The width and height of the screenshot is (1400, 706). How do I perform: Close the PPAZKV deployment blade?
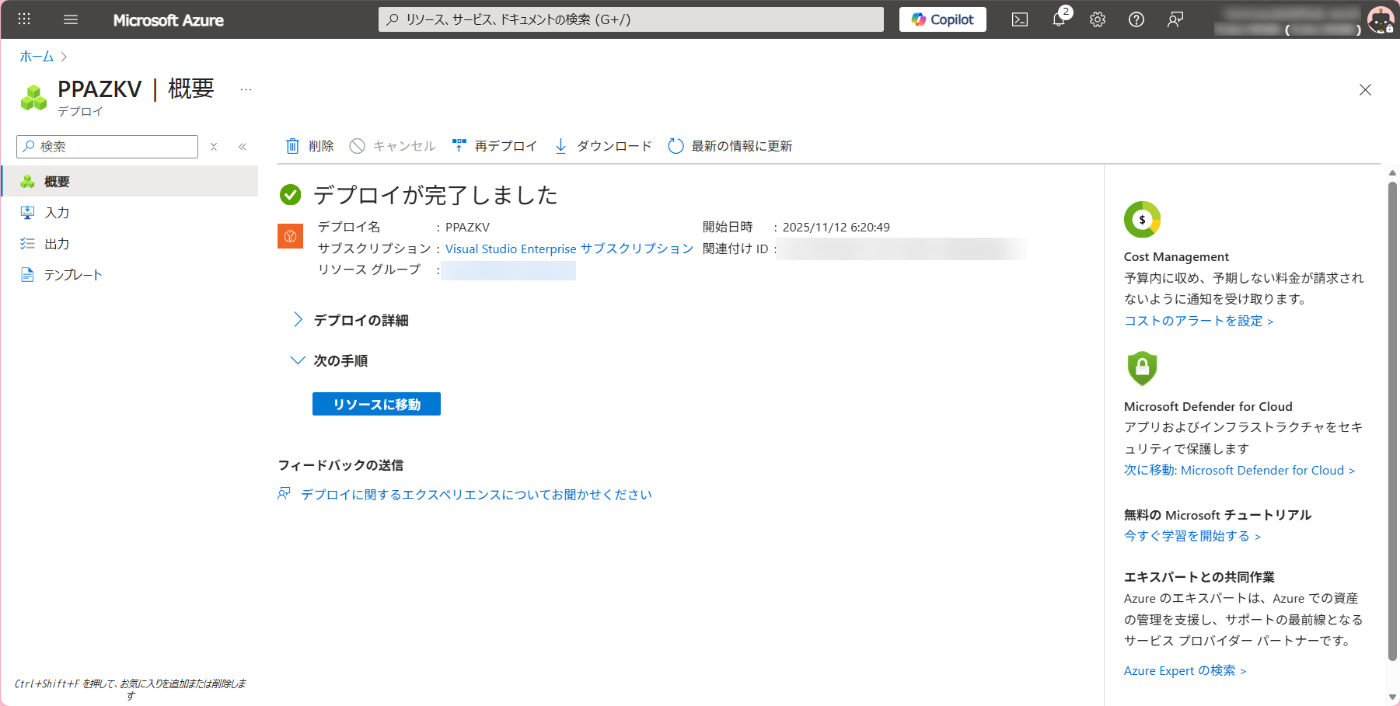pos(1365,90)
